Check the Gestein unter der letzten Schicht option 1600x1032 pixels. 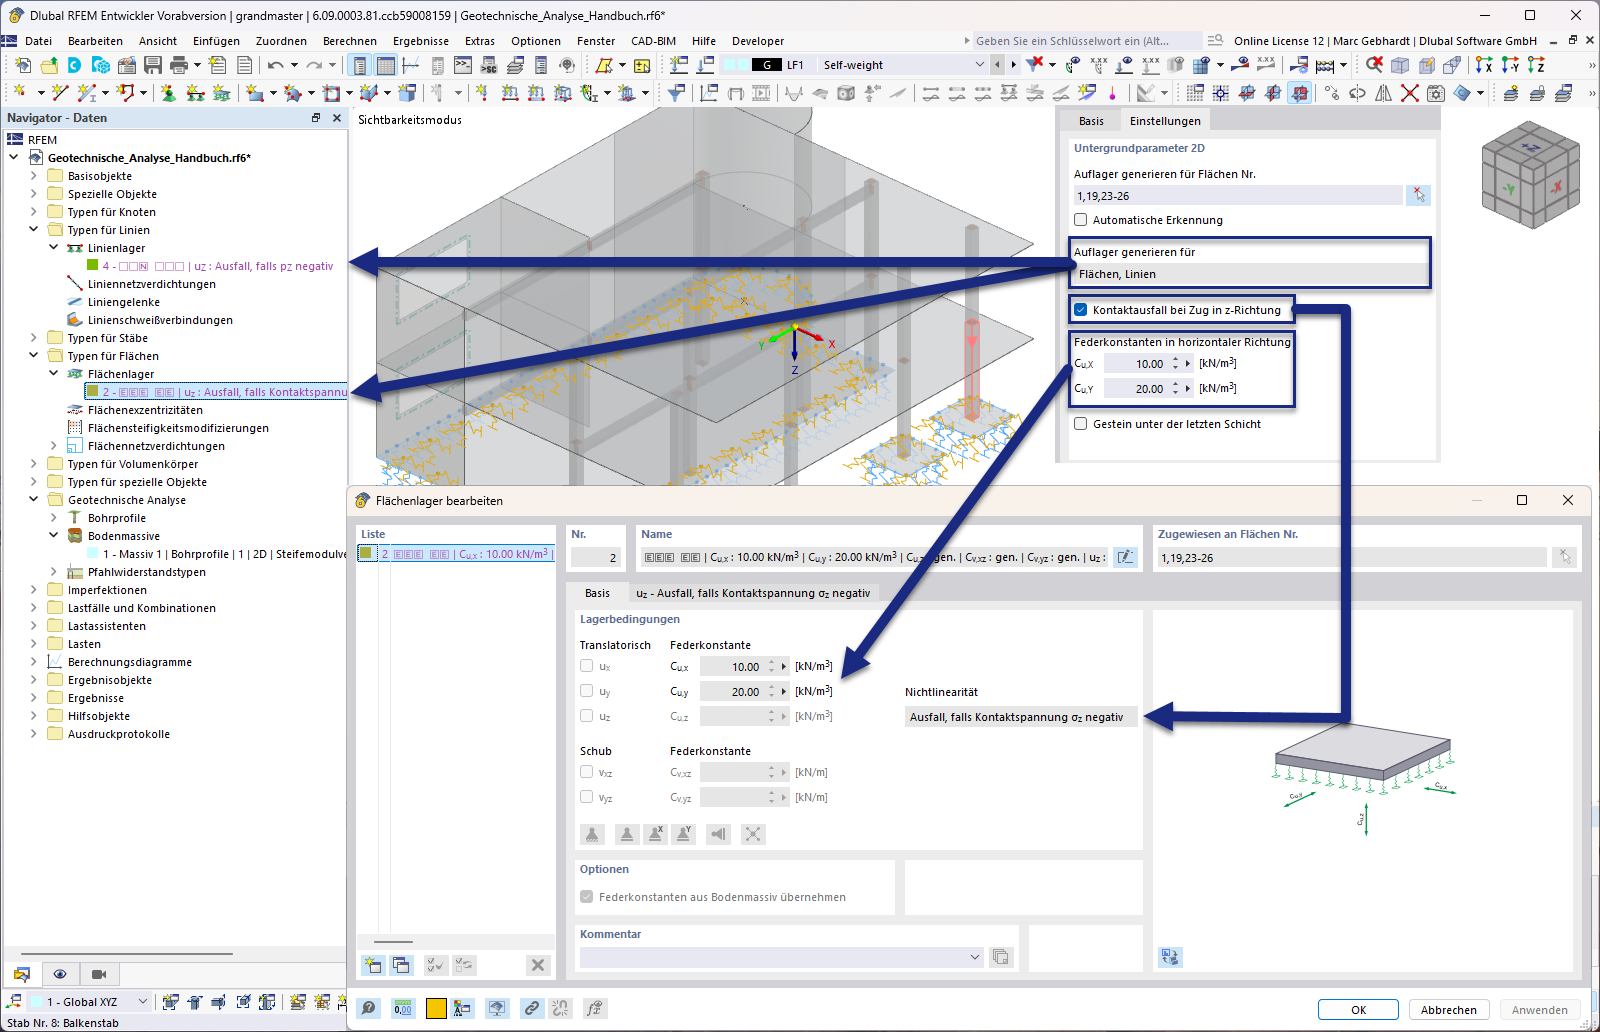(x=1080, y=424)
